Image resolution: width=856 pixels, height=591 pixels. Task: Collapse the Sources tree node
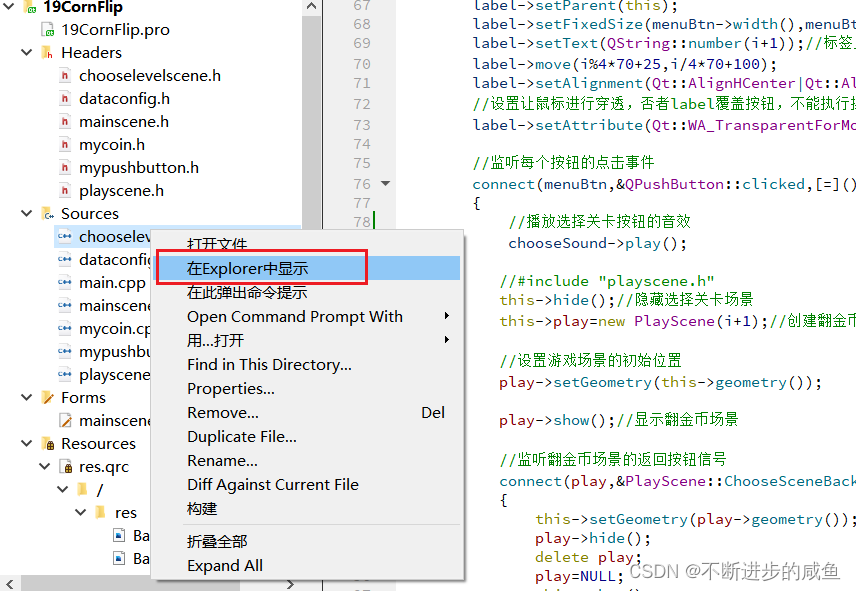point(26,213)
